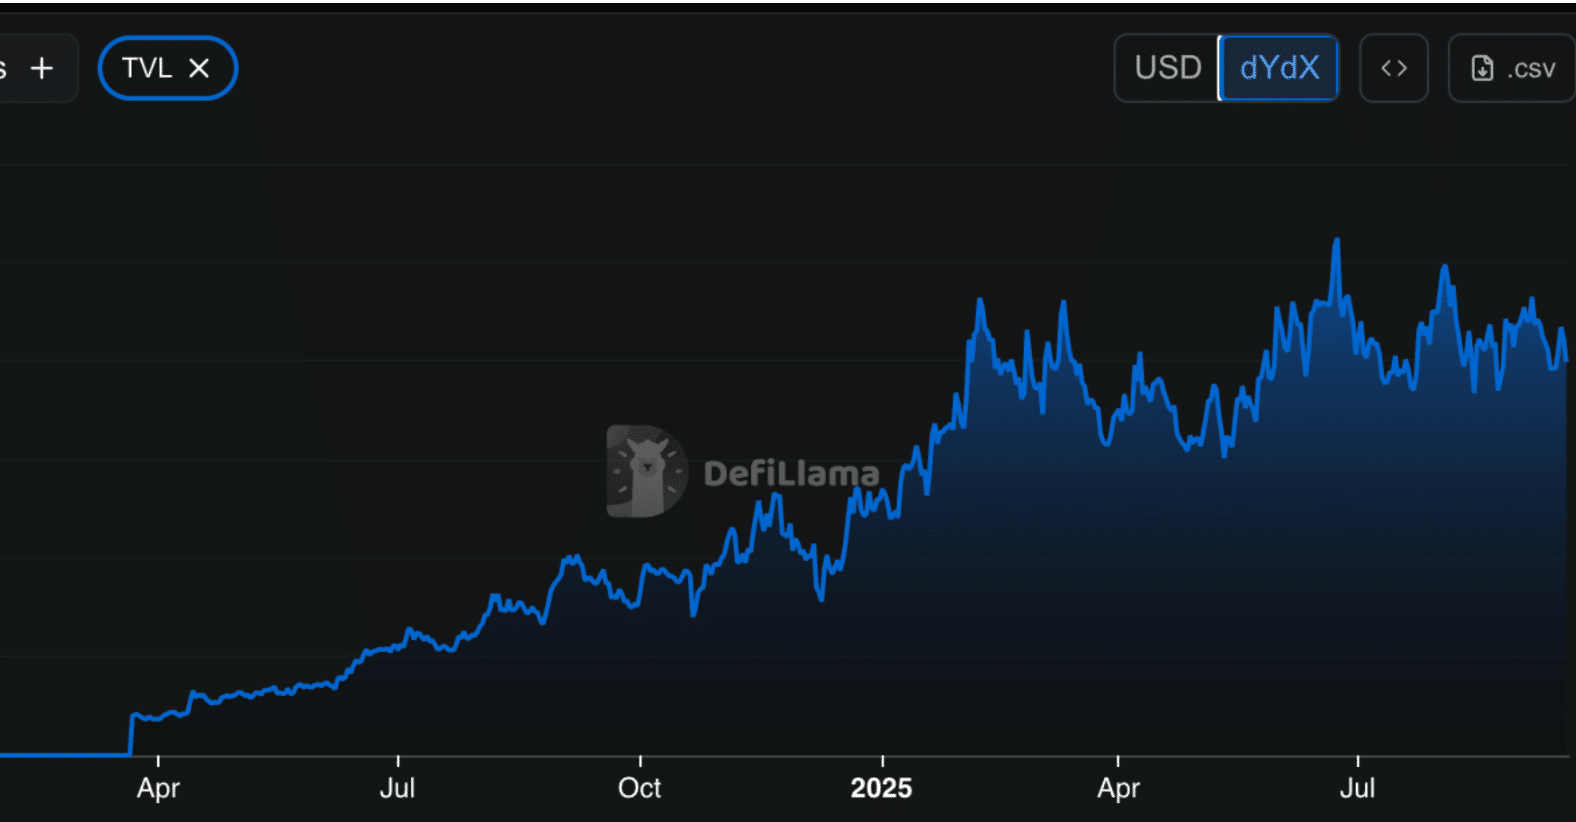Select the dYdX denomination toggle
The width and height of the screenshot is (1576, 822).
(1279, 68)
